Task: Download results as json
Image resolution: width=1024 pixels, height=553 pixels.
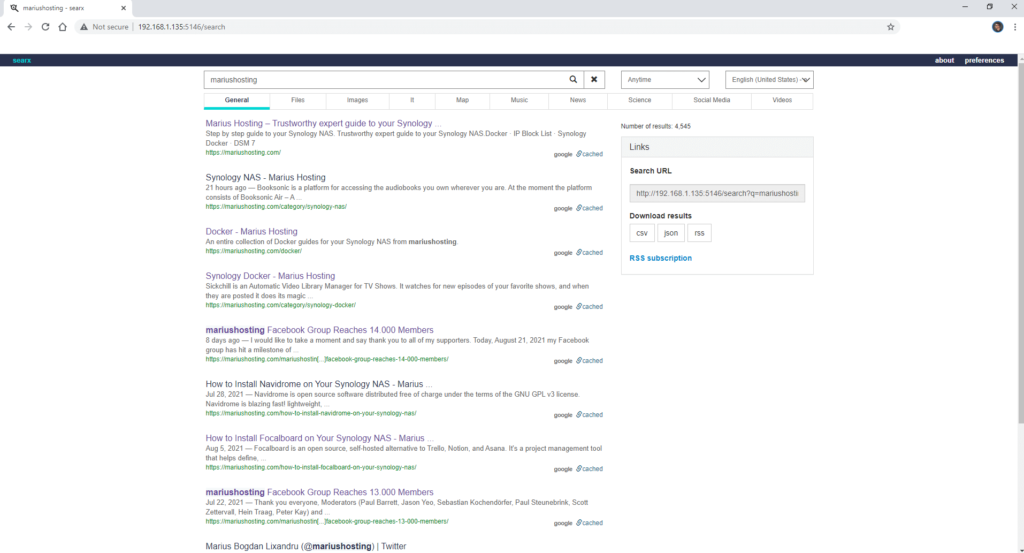Action: (671, 233)
